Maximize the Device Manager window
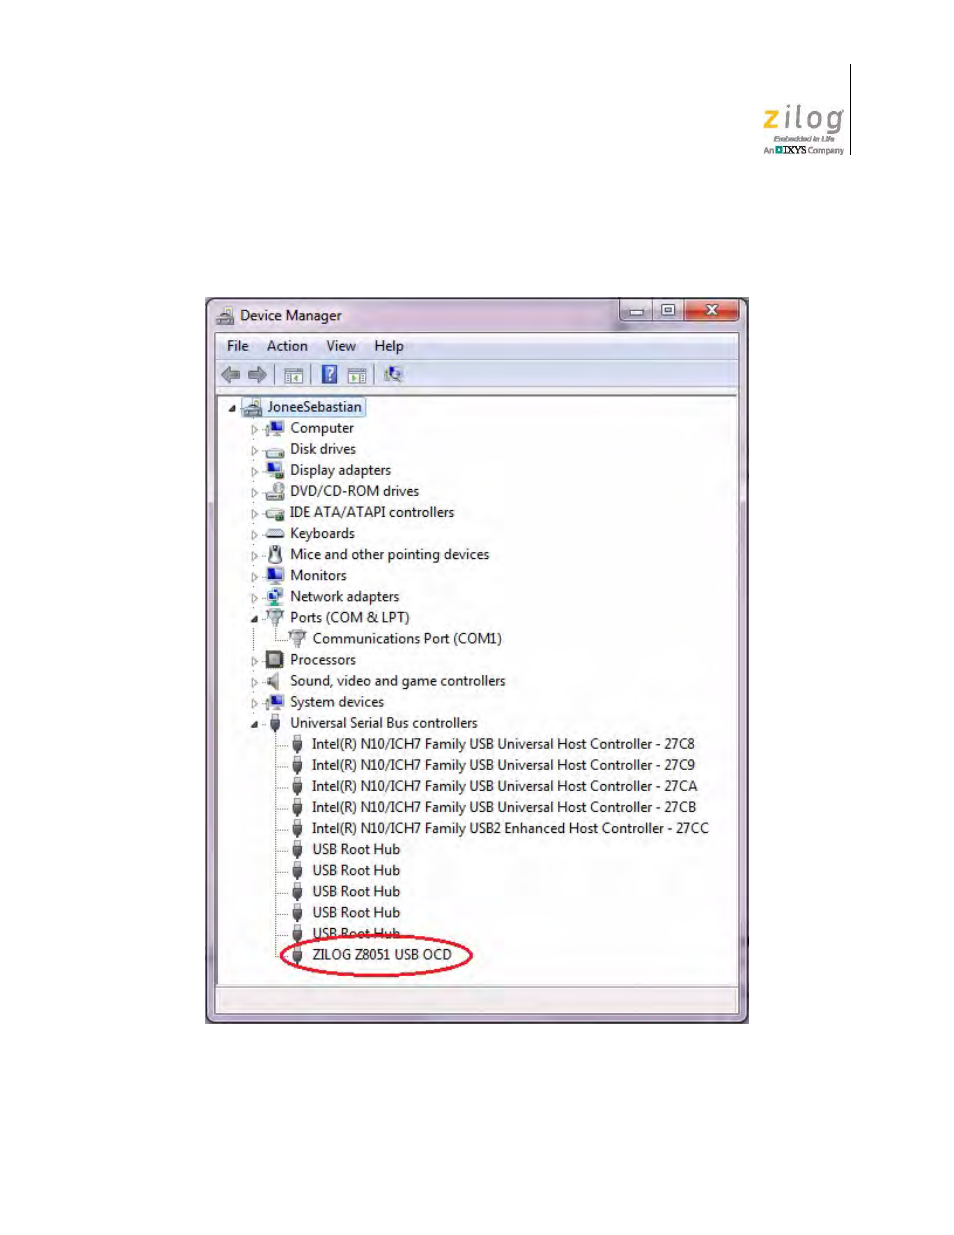This screenshot has height=1235, width=954. 668,311
